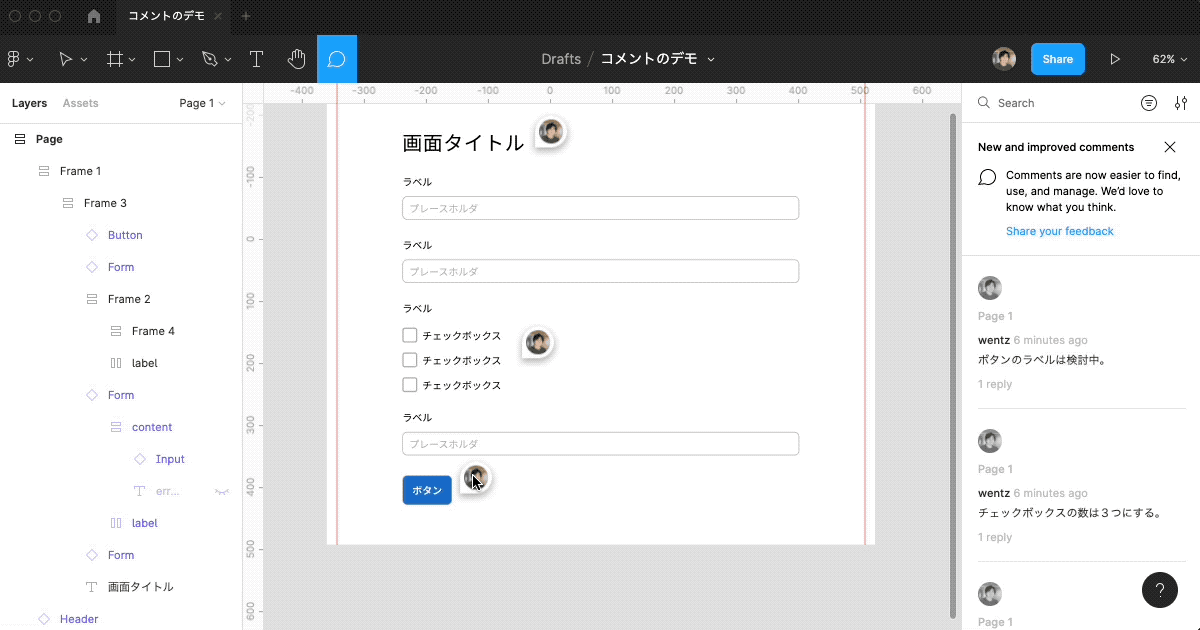The image size is (1200, 630).
Task: Toggle visibility of the hidden err layer
Action: [222, 491]
